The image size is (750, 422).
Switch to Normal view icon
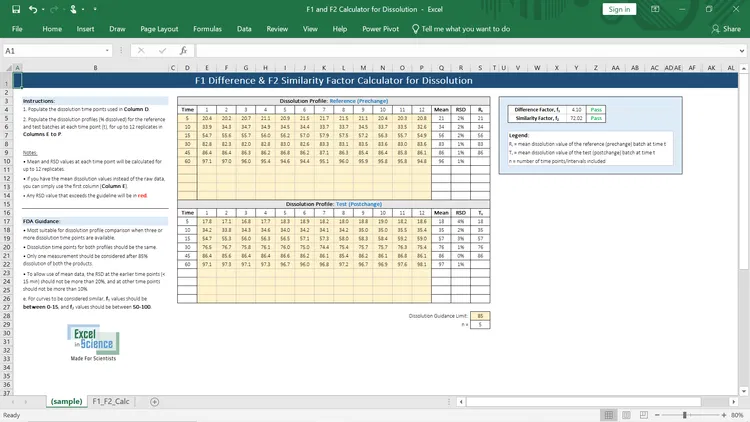click(608, 415)
